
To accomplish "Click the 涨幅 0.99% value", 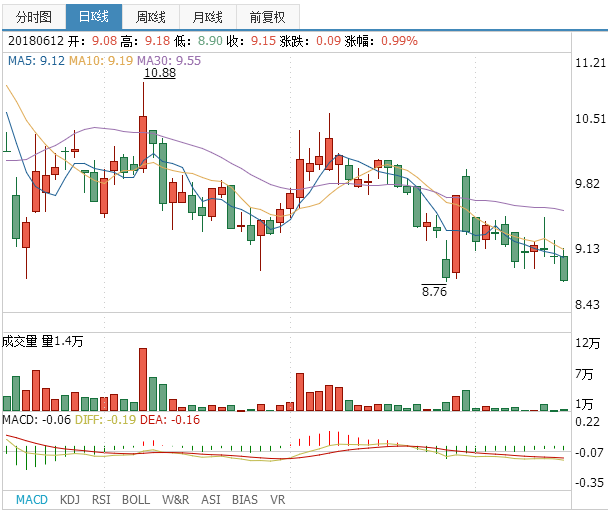I will point(399,41).
